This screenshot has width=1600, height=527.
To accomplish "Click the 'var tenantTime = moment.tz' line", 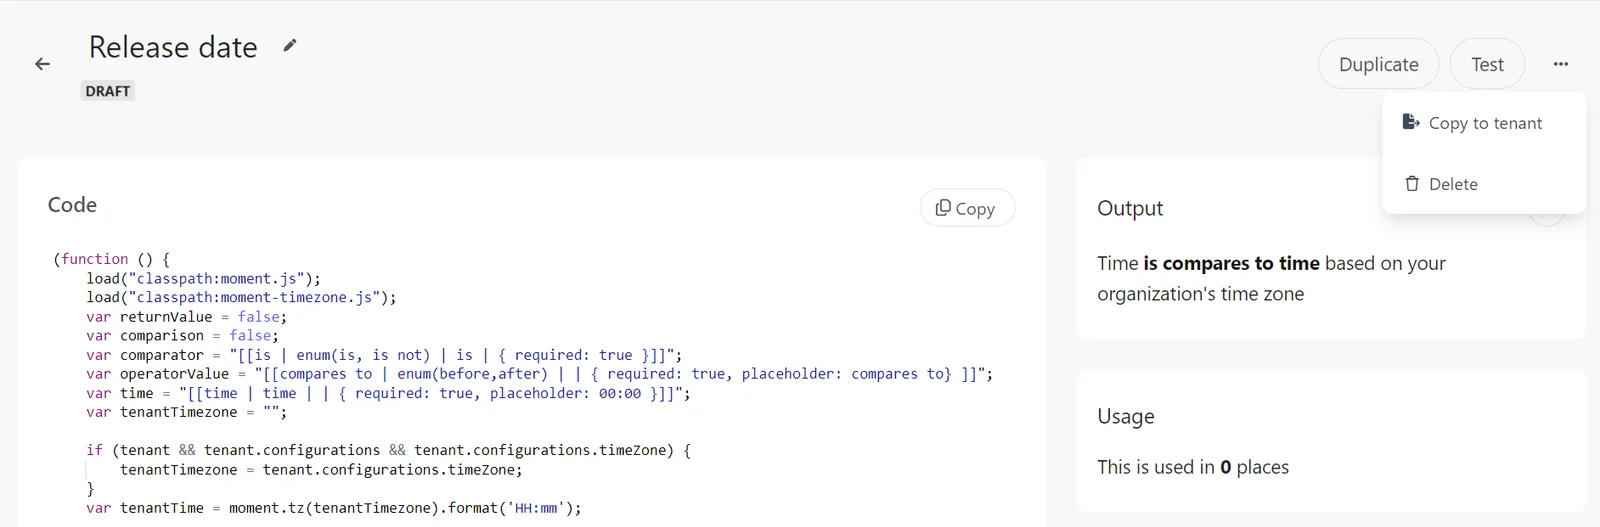I will 334,508.
